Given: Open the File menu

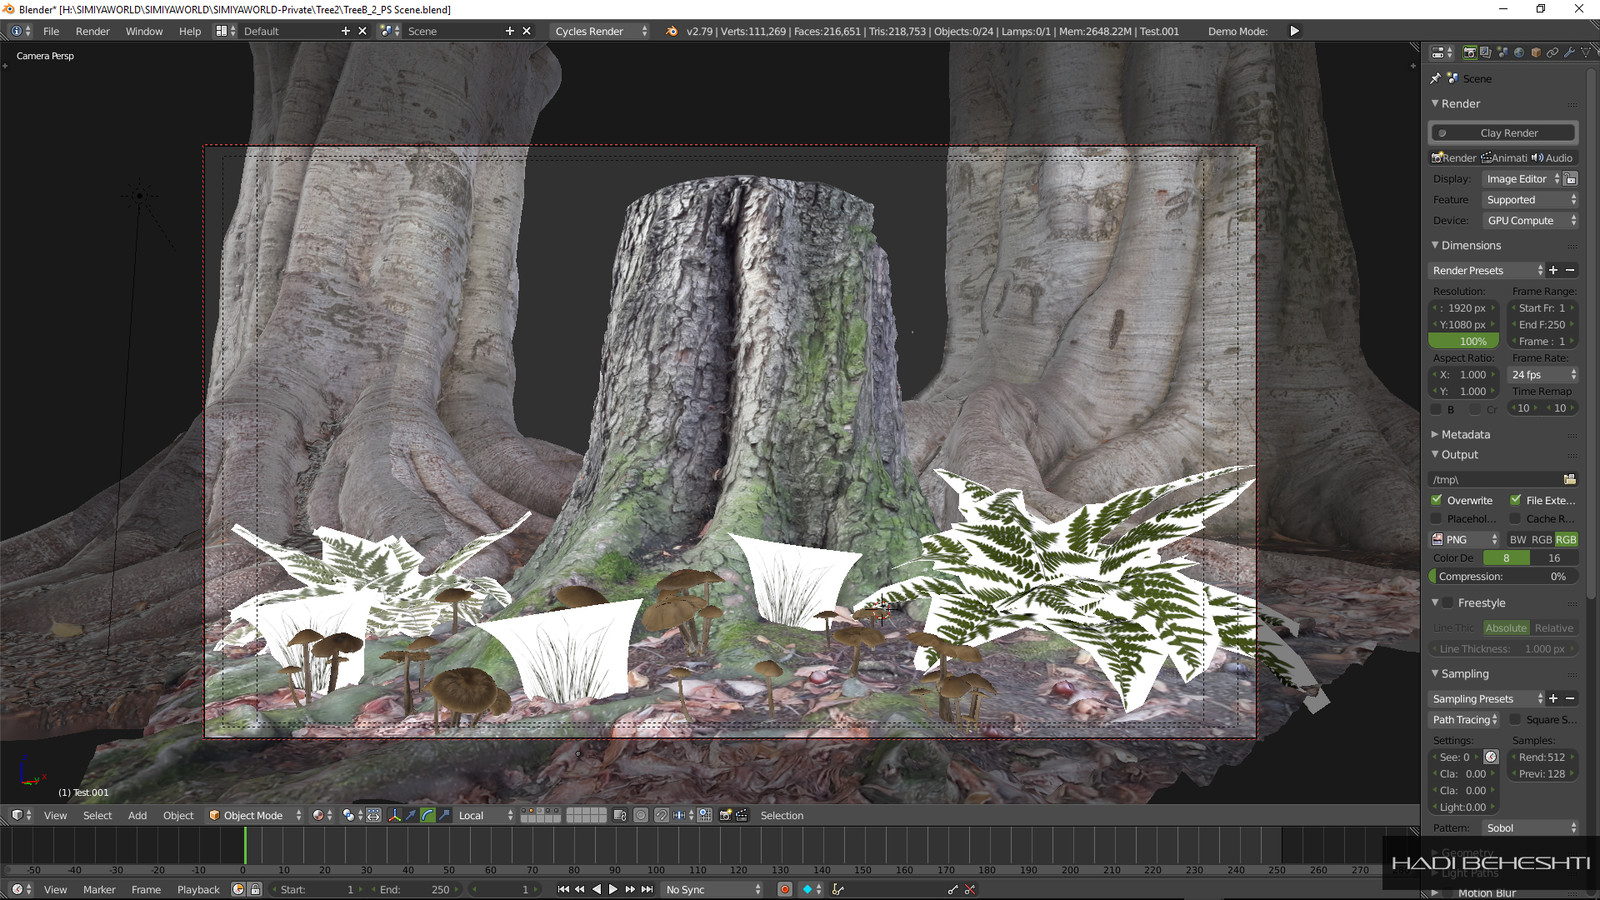Looking at the screenshot, I should 51,31.
